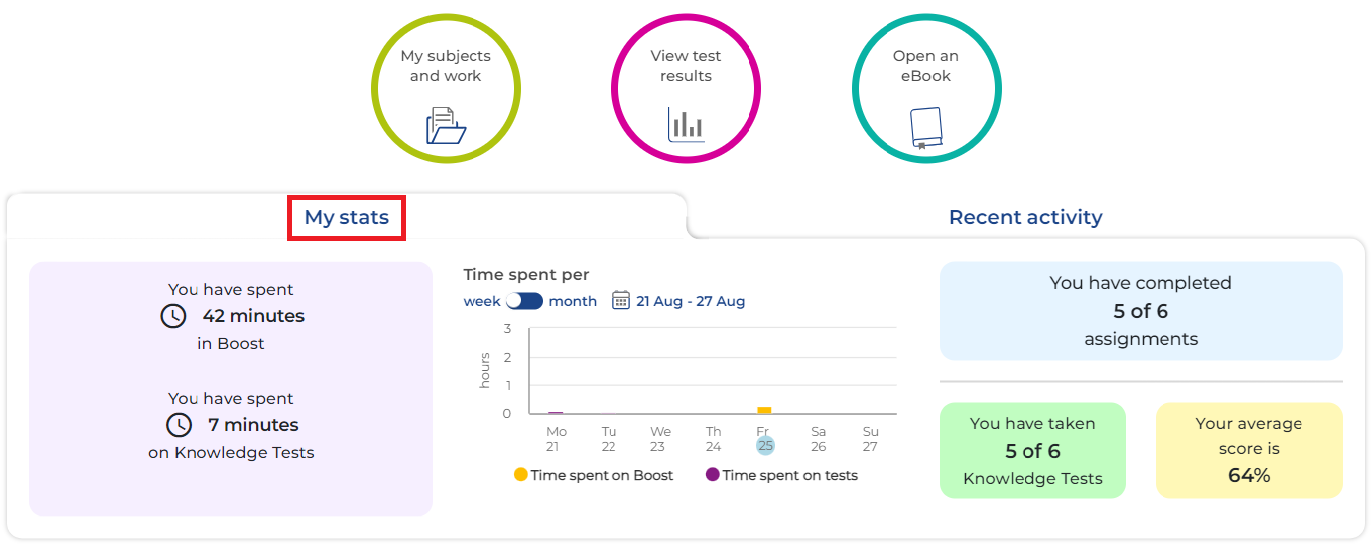This screenshot has height=544, width=1371.
Task: Click the calendar icon beside date range
Action: tap(621, 300)
